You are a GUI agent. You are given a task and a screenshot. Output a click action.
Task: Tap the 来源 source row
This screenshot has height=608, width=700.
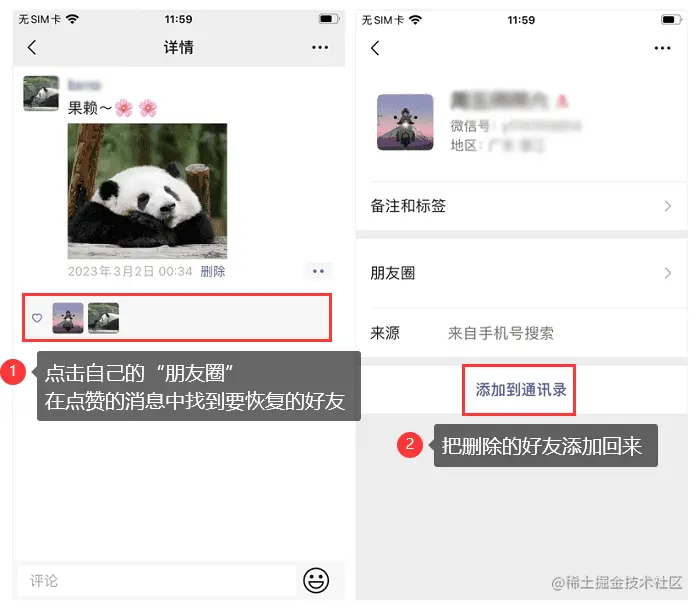click(521, 333)
